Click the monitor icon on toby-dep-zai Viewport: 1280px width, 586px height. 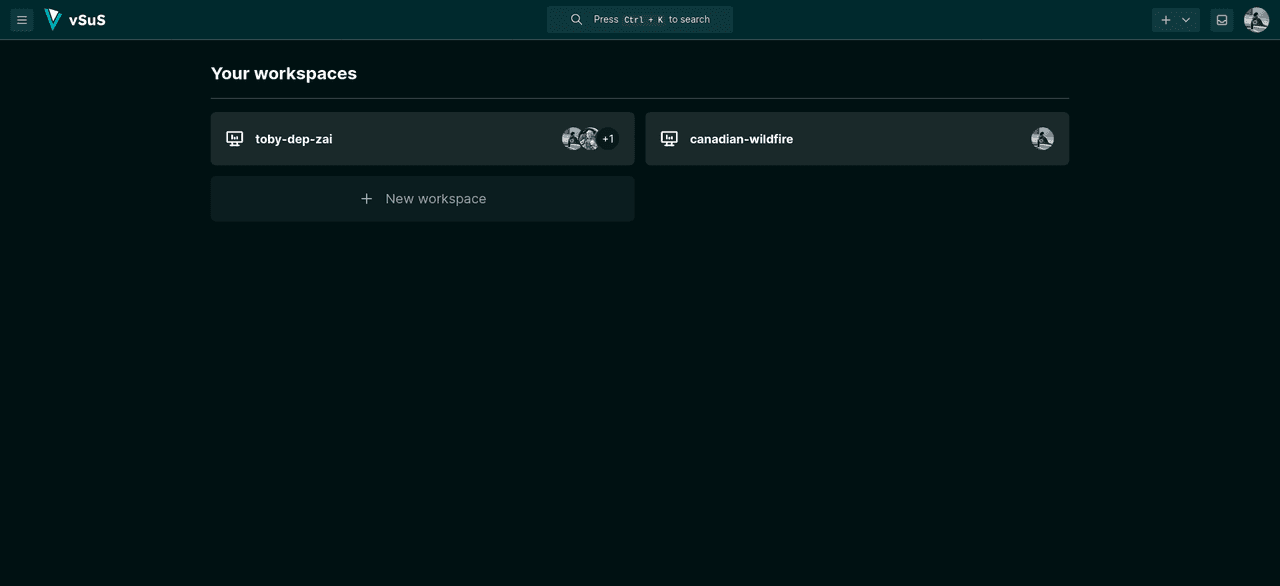(x=235, y=139)
